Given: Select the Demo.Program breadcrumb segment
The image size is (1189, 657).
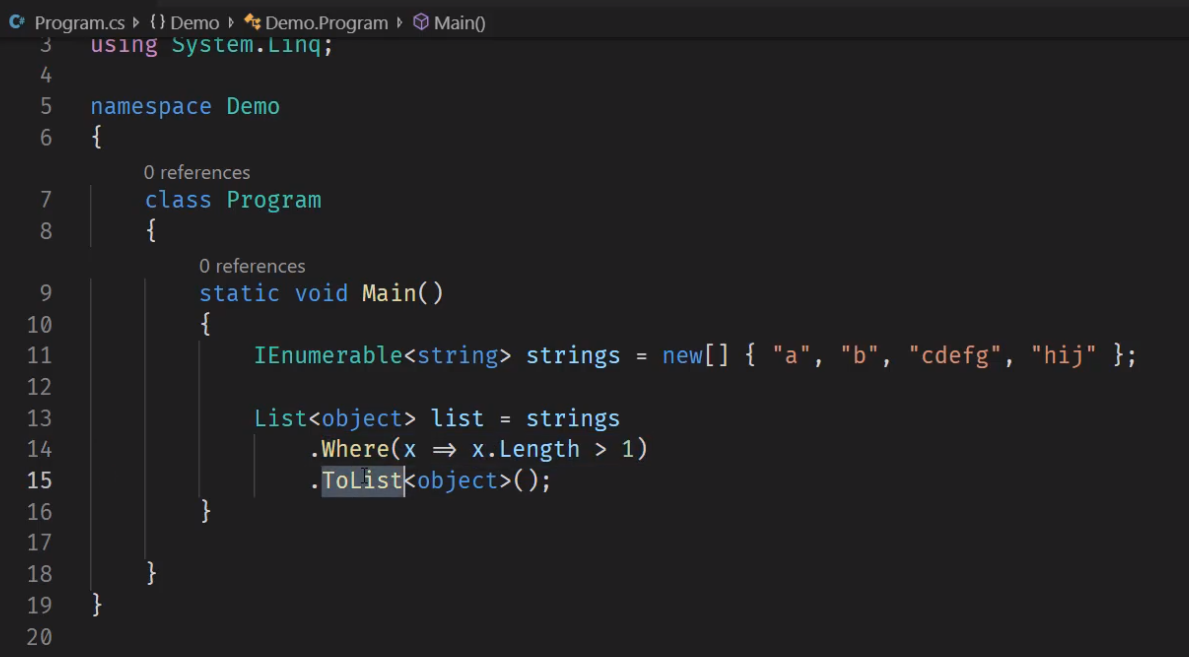Looking at the screenshot, I should (x=326, y=22).
